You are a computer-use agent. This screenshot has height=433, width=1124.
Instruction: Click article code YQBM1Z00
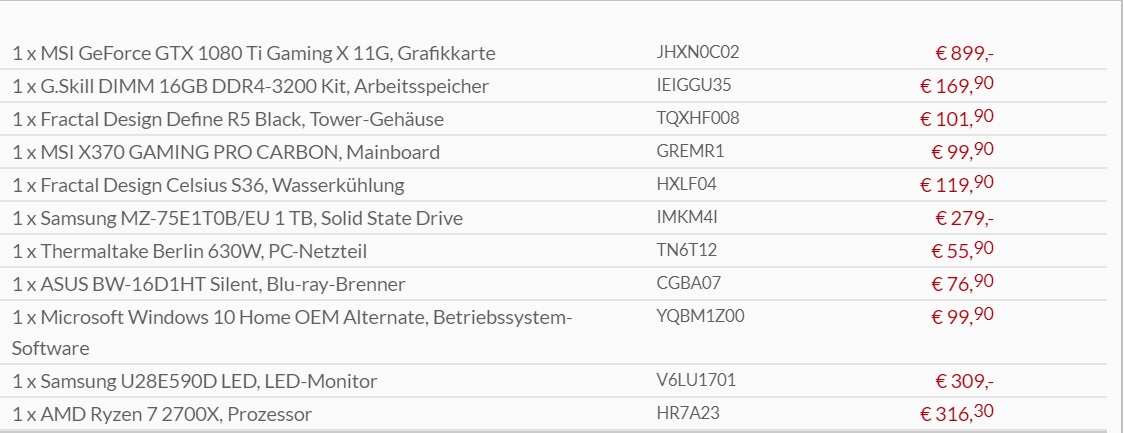[700, 316]
